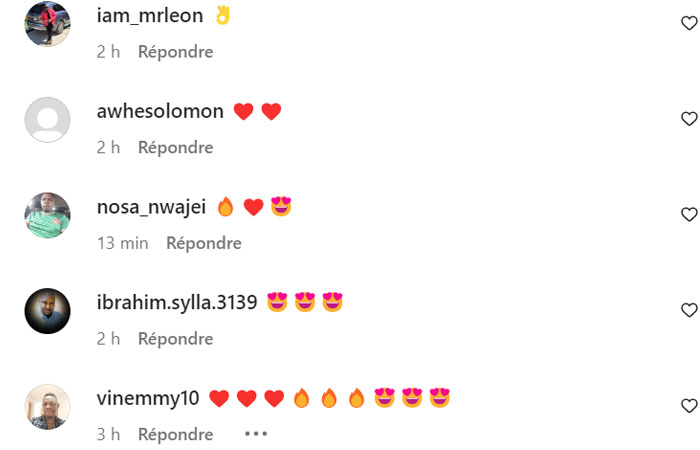700x450 pixels.
Task: Open awhesolomon's default avatar
Action: tap(47, 120)
